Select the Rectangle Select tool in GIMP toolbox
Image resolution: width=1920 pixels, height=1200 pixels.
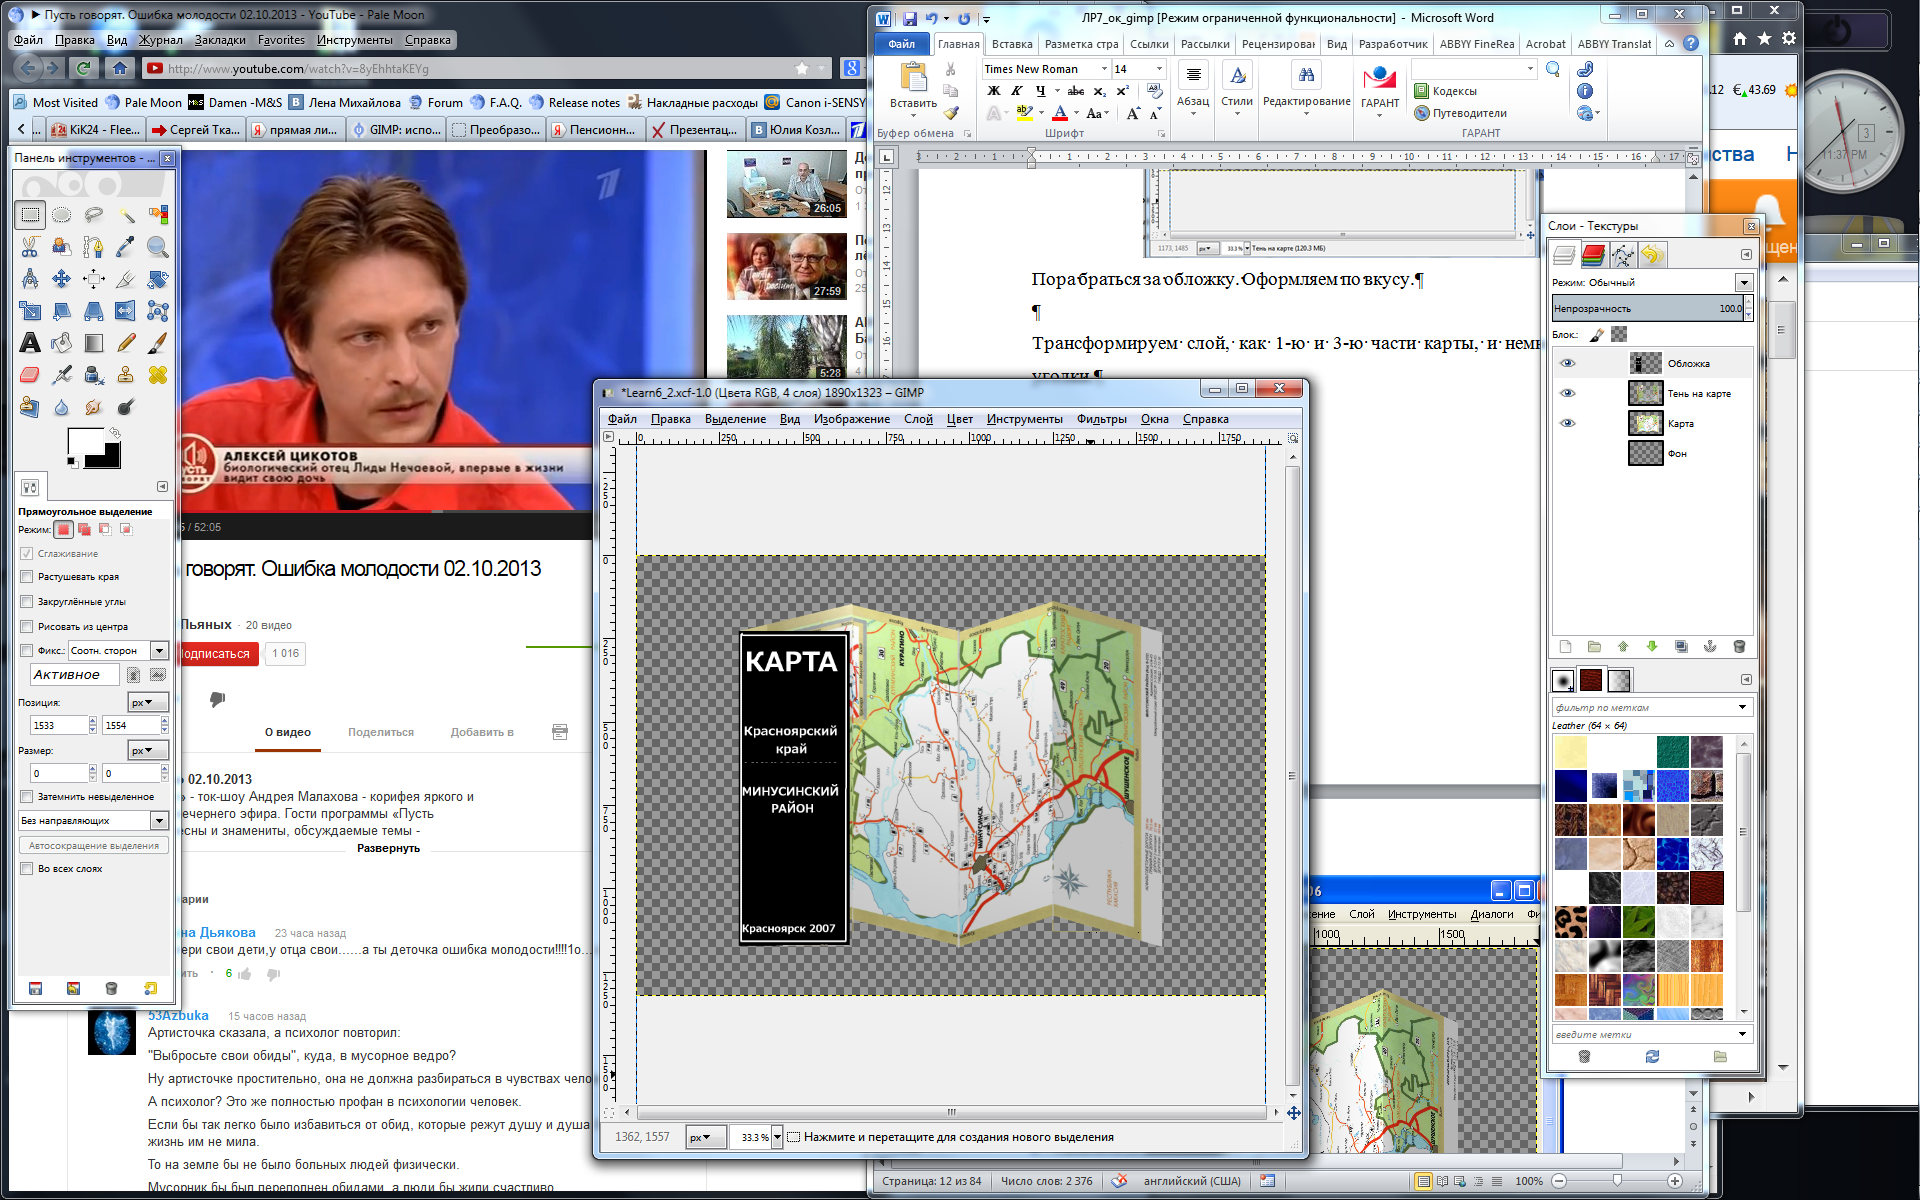coord(30,215)
